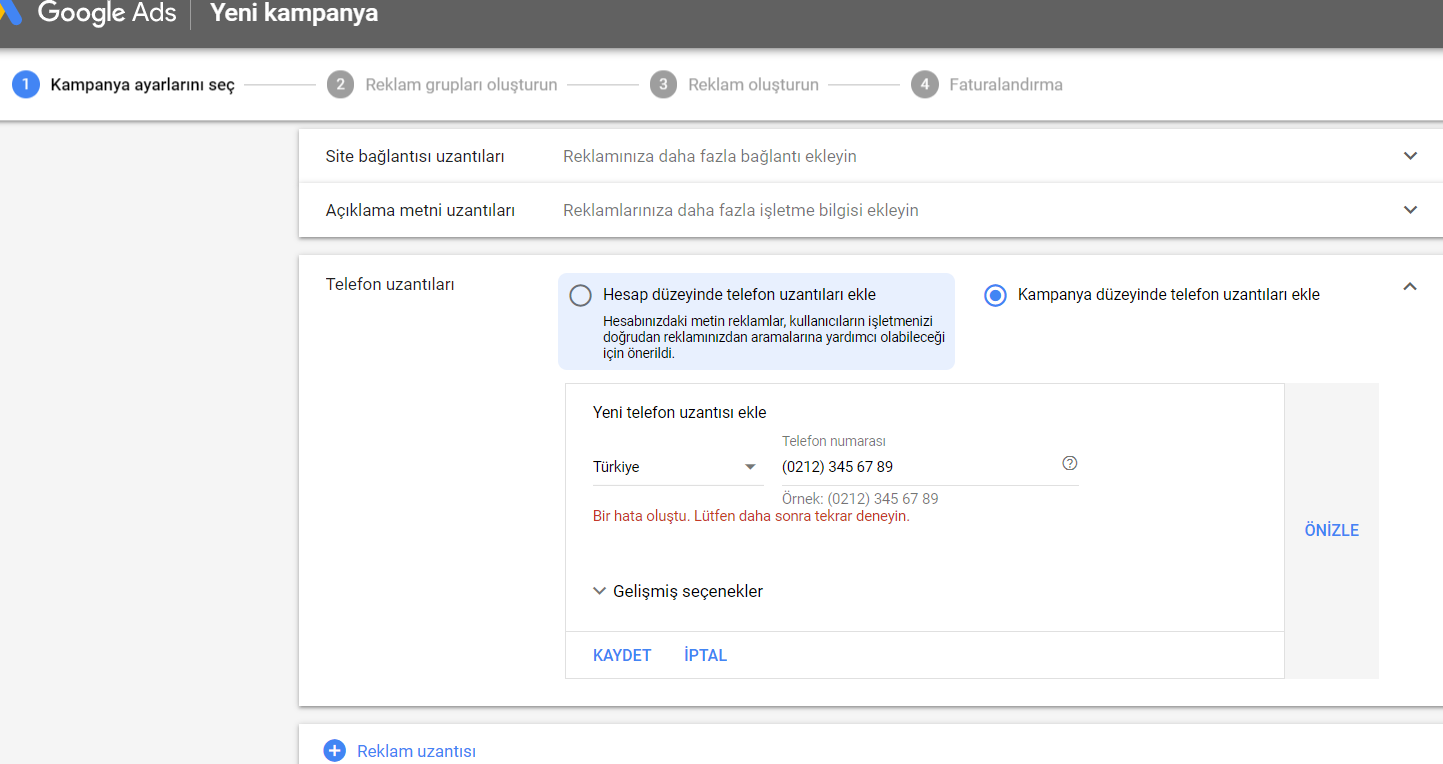Click the step 3 circle icon

663,85
